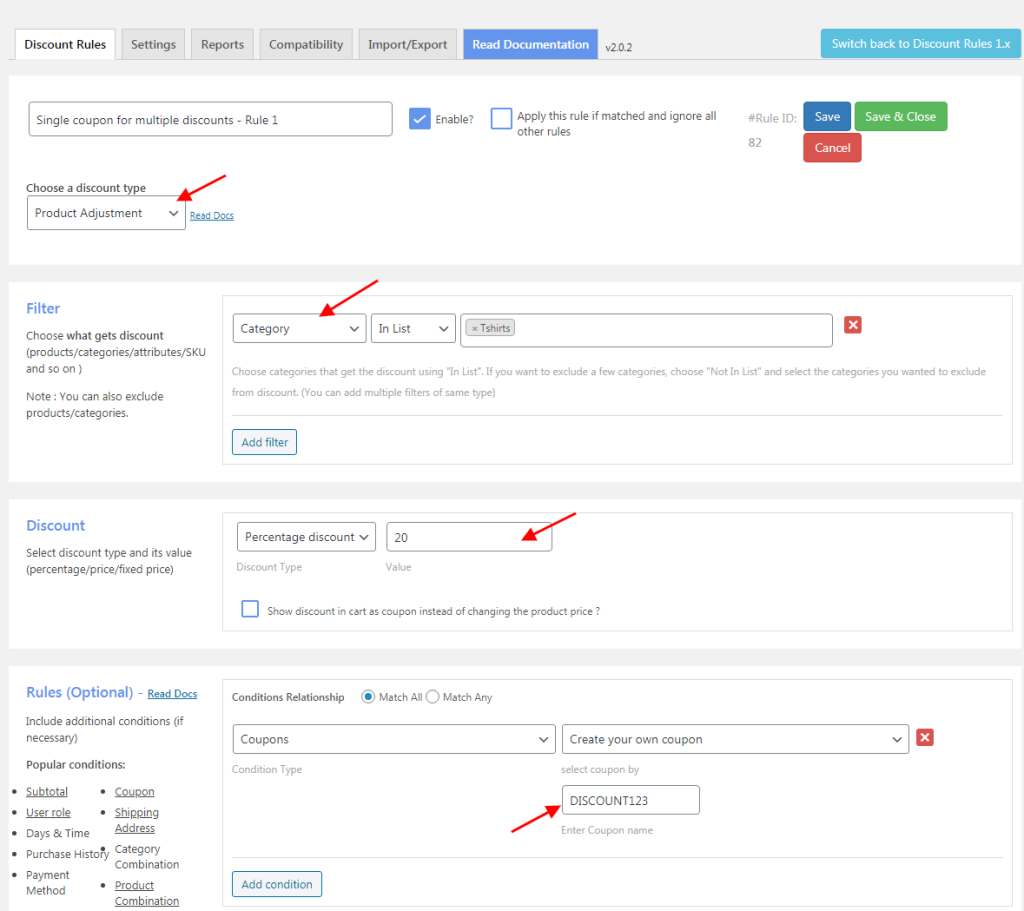Select the Match Any radio button

coord(433,697)
